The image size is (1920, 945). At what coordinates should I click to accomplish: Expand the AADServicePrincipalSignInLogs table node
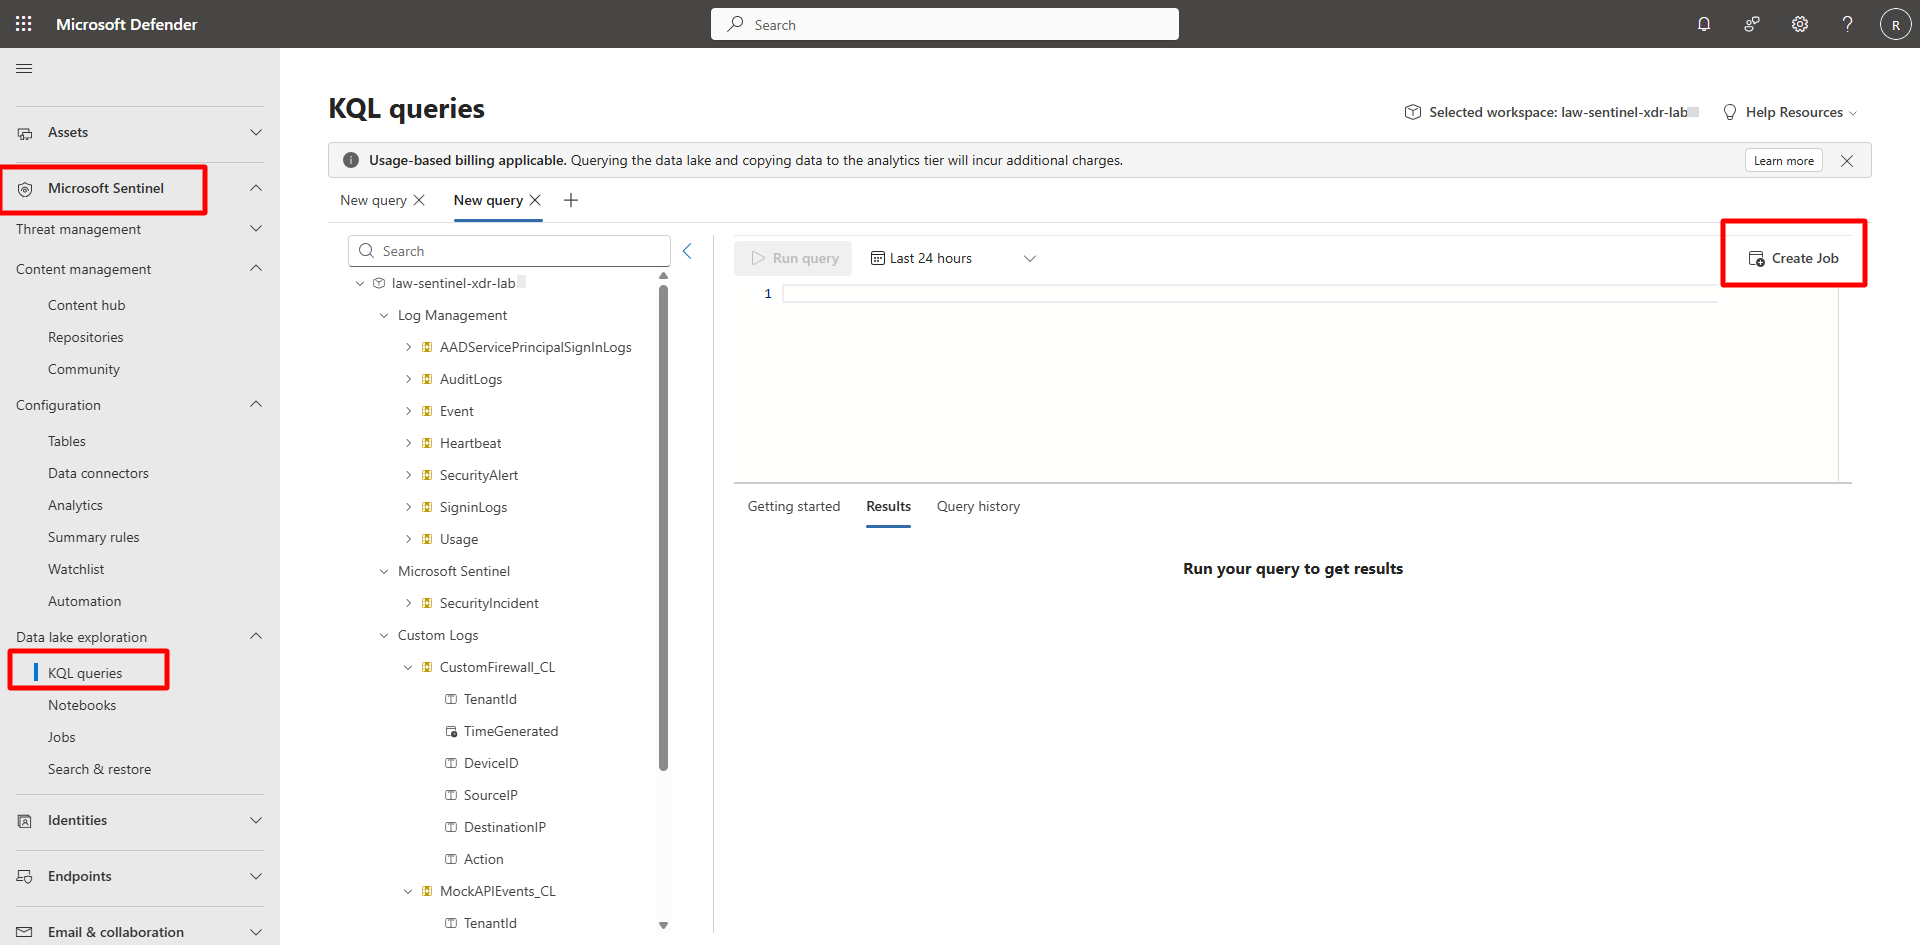(408, 347)
